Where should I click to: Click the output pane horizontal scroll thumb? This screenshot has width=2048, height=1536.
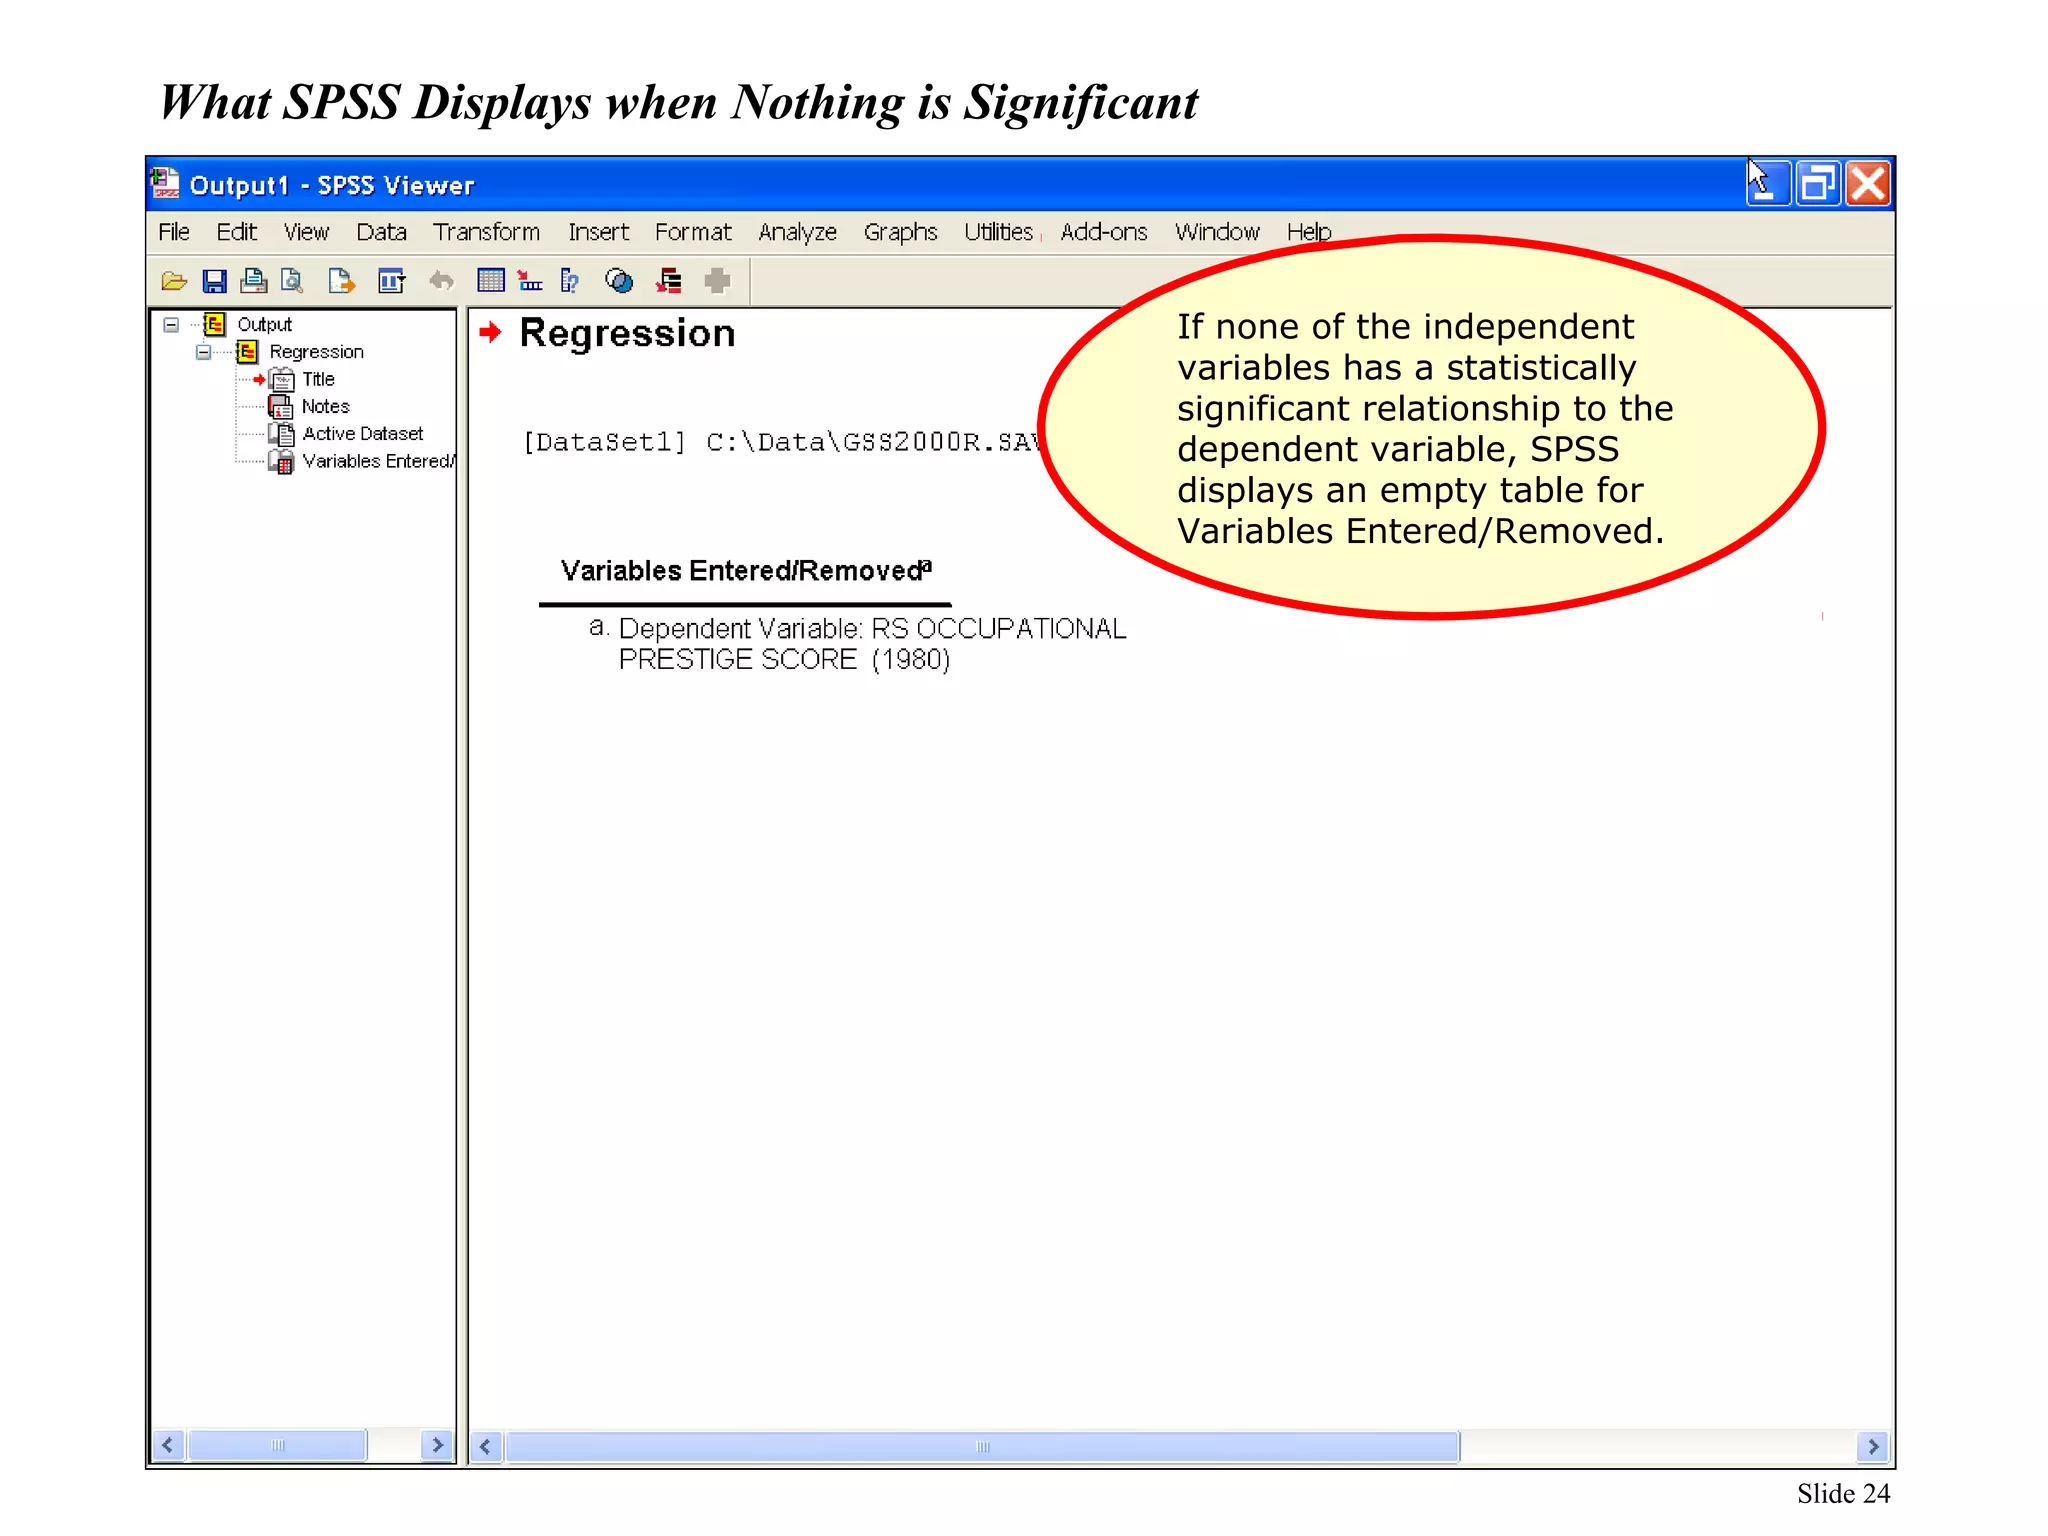click(982, 1446)
